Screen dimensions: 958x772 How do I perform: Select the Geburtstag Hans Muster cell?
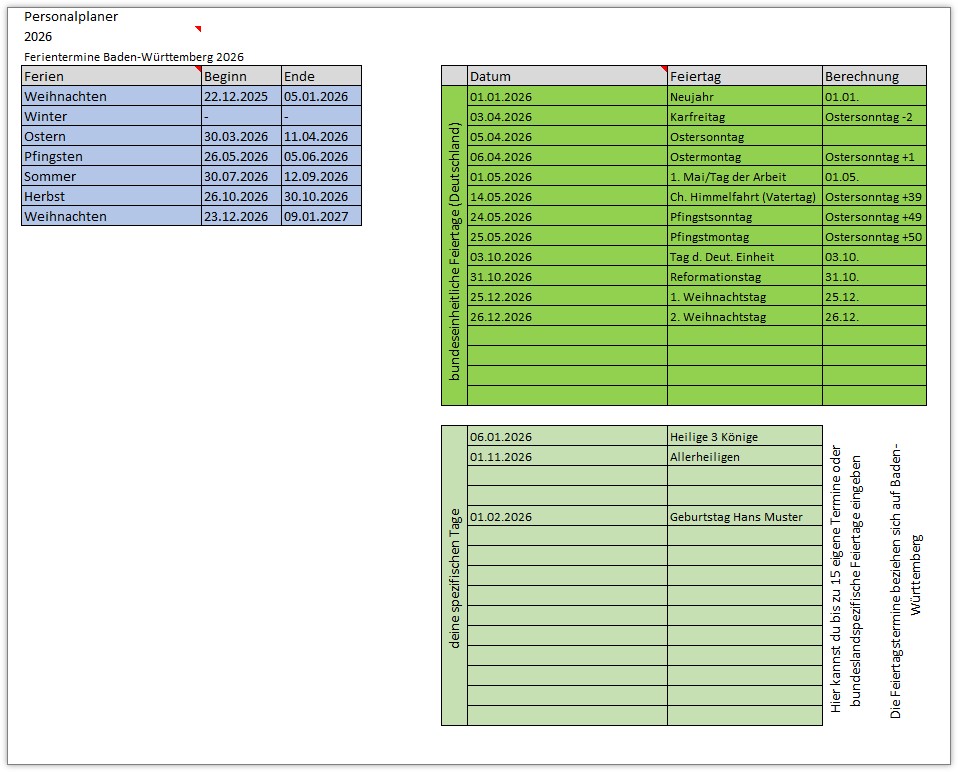744,516
